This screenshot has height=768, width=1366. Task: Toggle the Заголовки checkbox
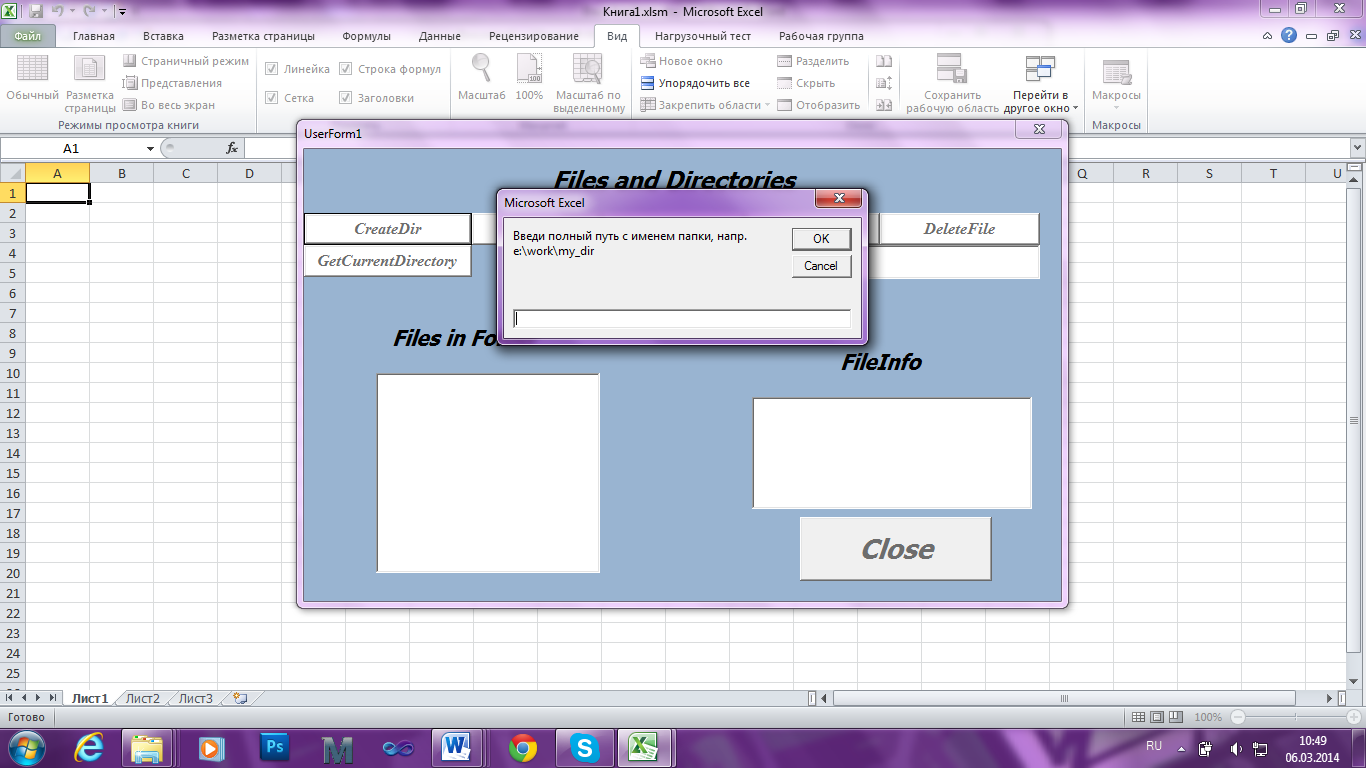[346, 98]
